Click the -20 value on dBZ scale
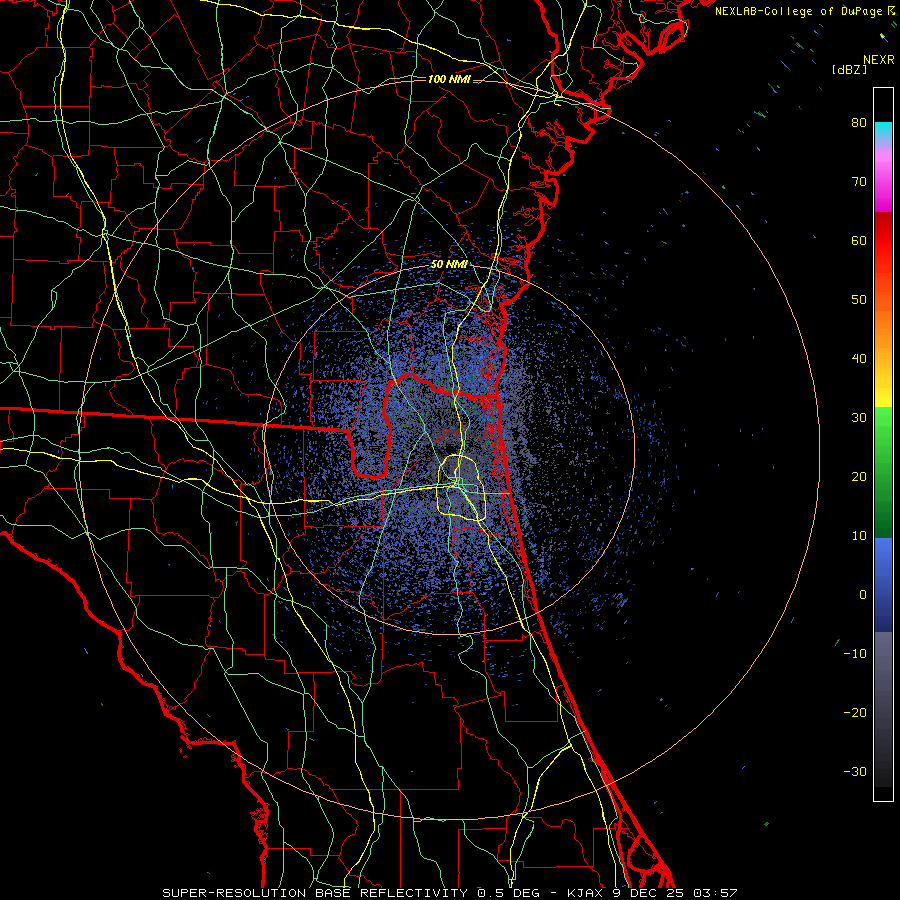The height and width of the screenshot is (900, 900). click(855, 713)
